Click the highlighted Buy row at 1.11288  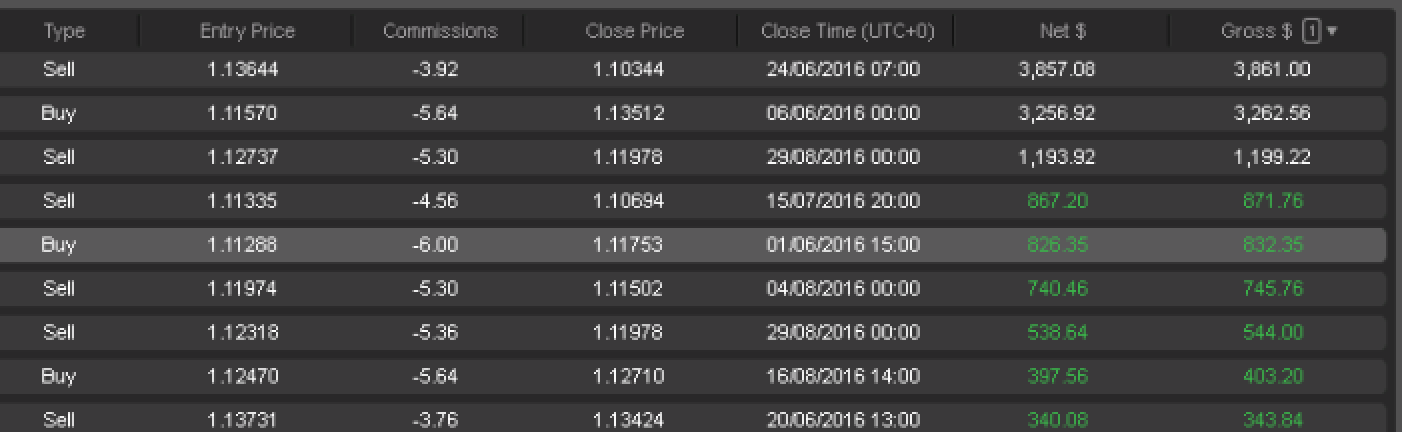click(x=692, y=245)
